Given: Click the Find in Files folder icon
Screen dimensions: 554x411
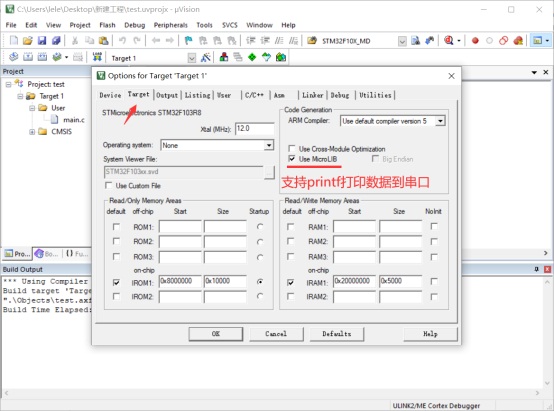Looking at the screenshot, I should 312,41.
